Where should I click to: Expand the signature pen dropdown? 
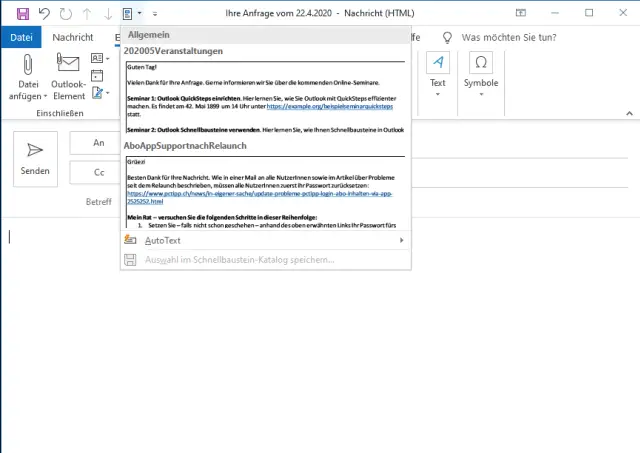click(x=107, y=93)
